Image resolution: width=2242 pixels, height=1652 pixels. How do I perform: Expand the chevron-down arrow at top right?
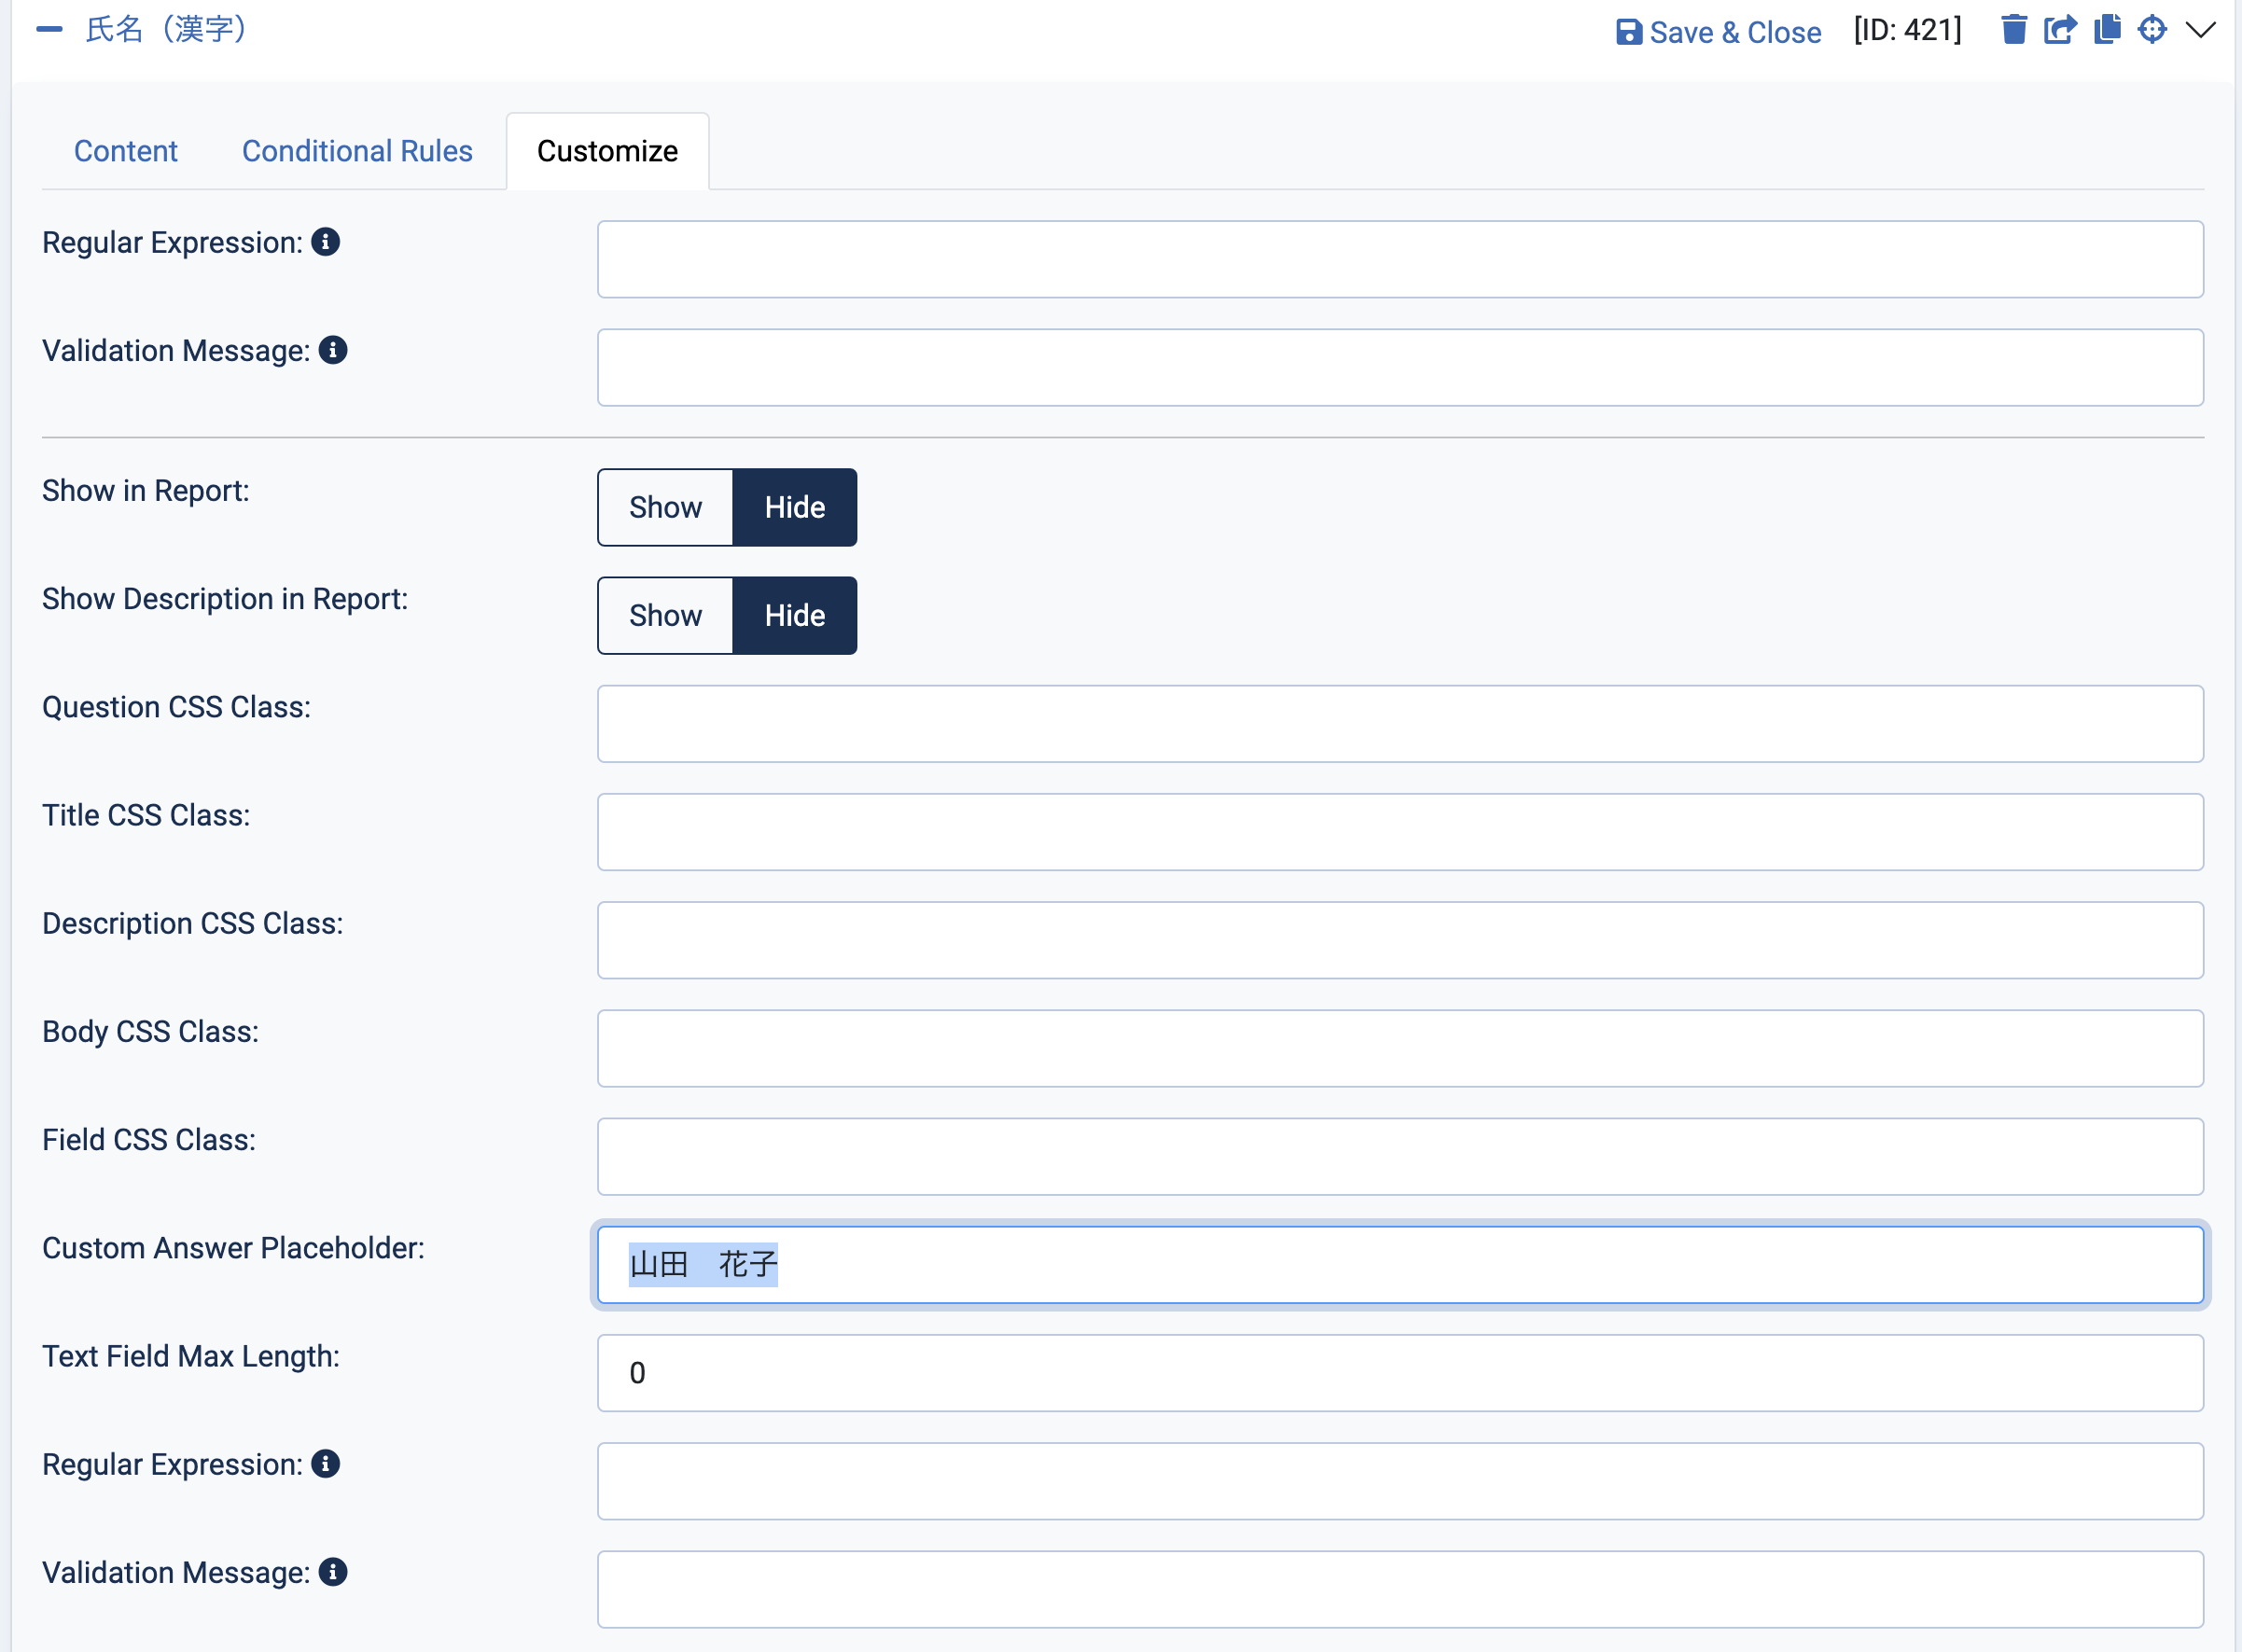point(2201,30)
